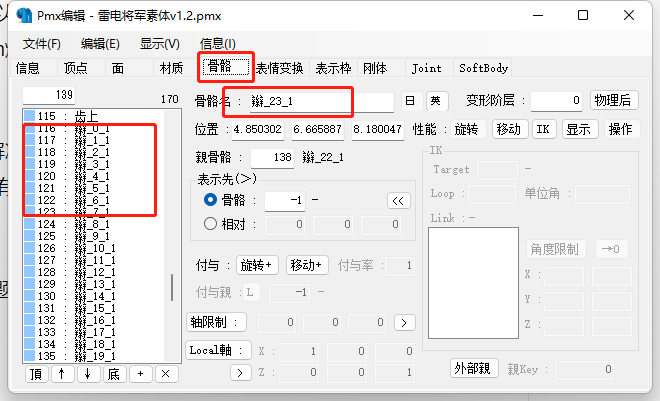Viewport: 660px width, 401px height.
Task: Jump to list top with 頂 button
Action: (36, 374)
